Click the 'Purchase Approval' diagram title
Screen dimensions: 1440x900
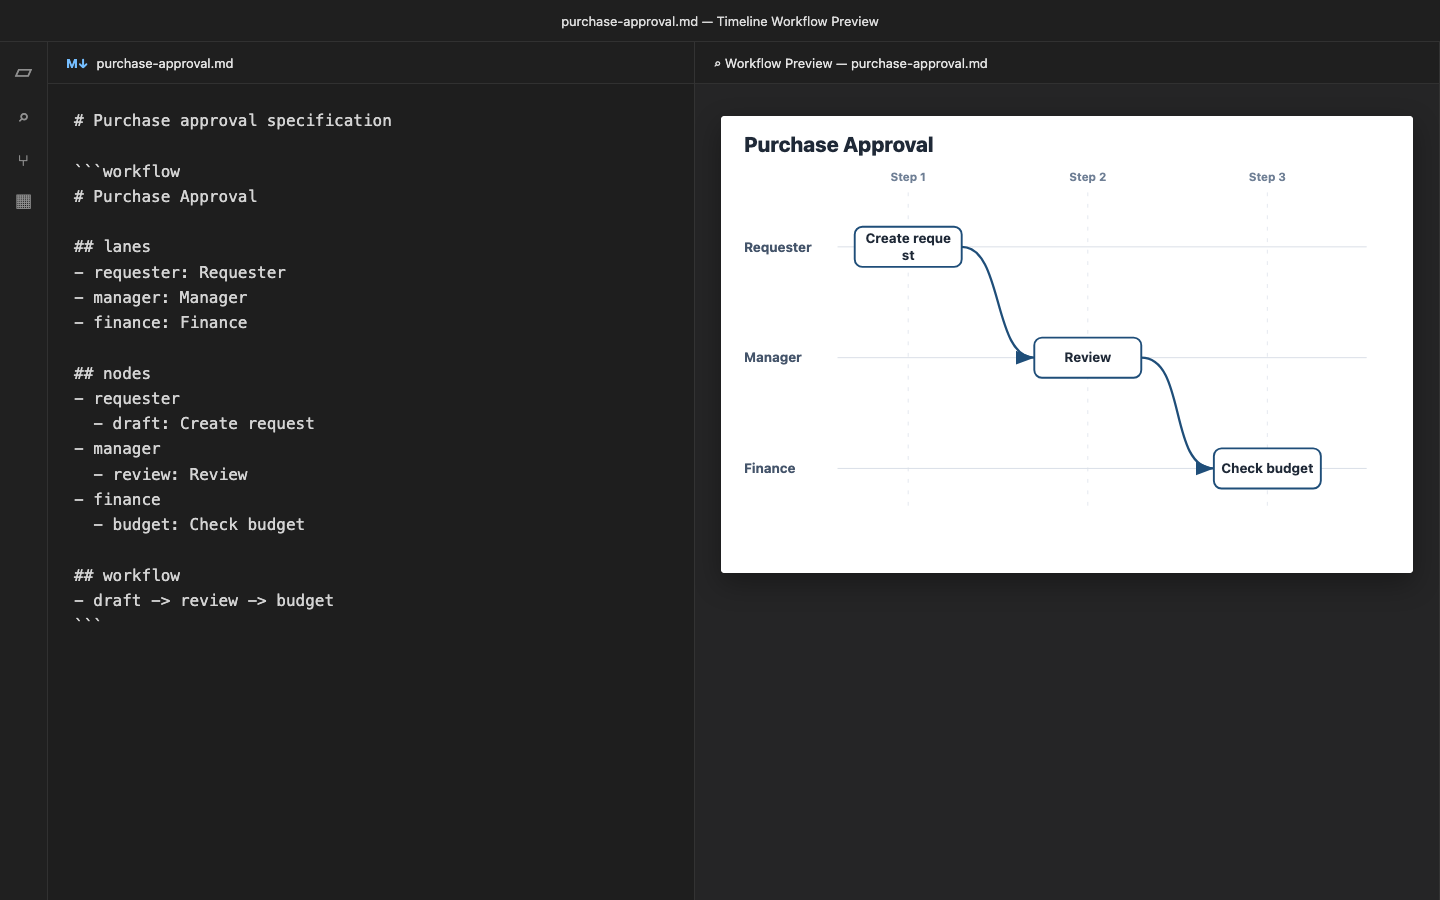point(838,145)
